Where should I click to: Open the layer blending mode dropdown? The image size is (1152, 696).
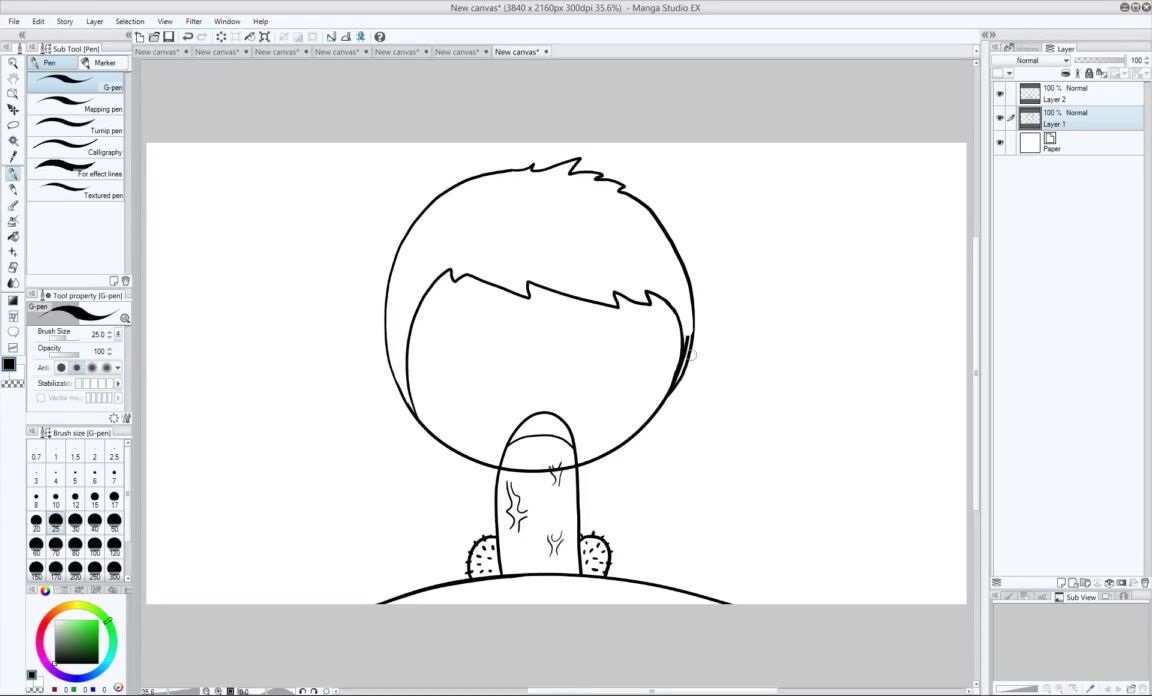1029,60
